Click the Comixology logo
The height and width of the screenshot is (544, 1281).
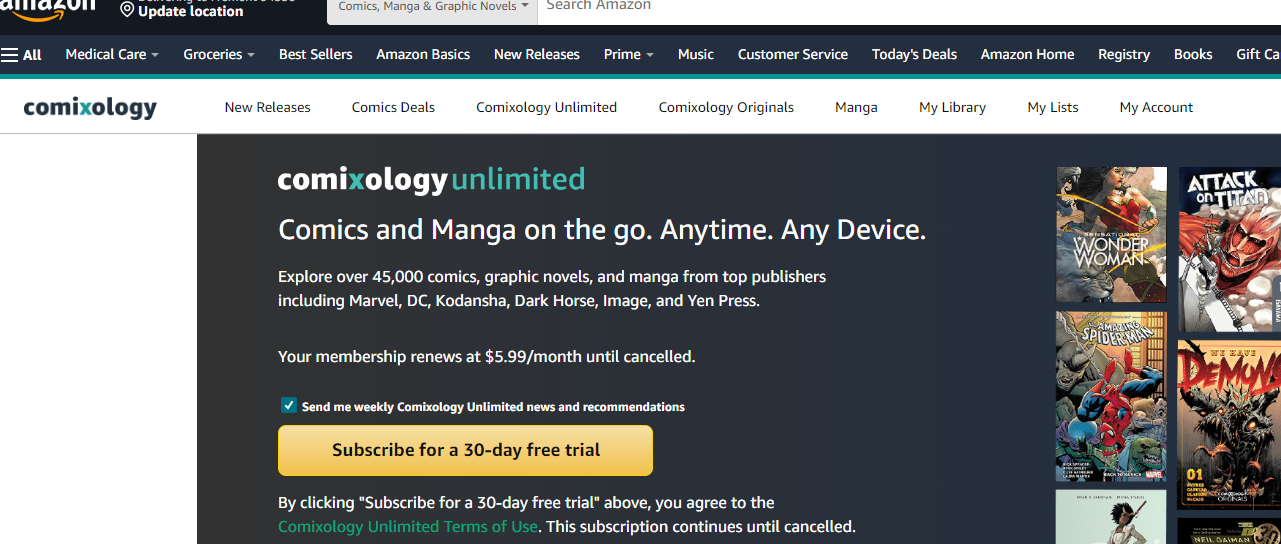click(90, 107)
